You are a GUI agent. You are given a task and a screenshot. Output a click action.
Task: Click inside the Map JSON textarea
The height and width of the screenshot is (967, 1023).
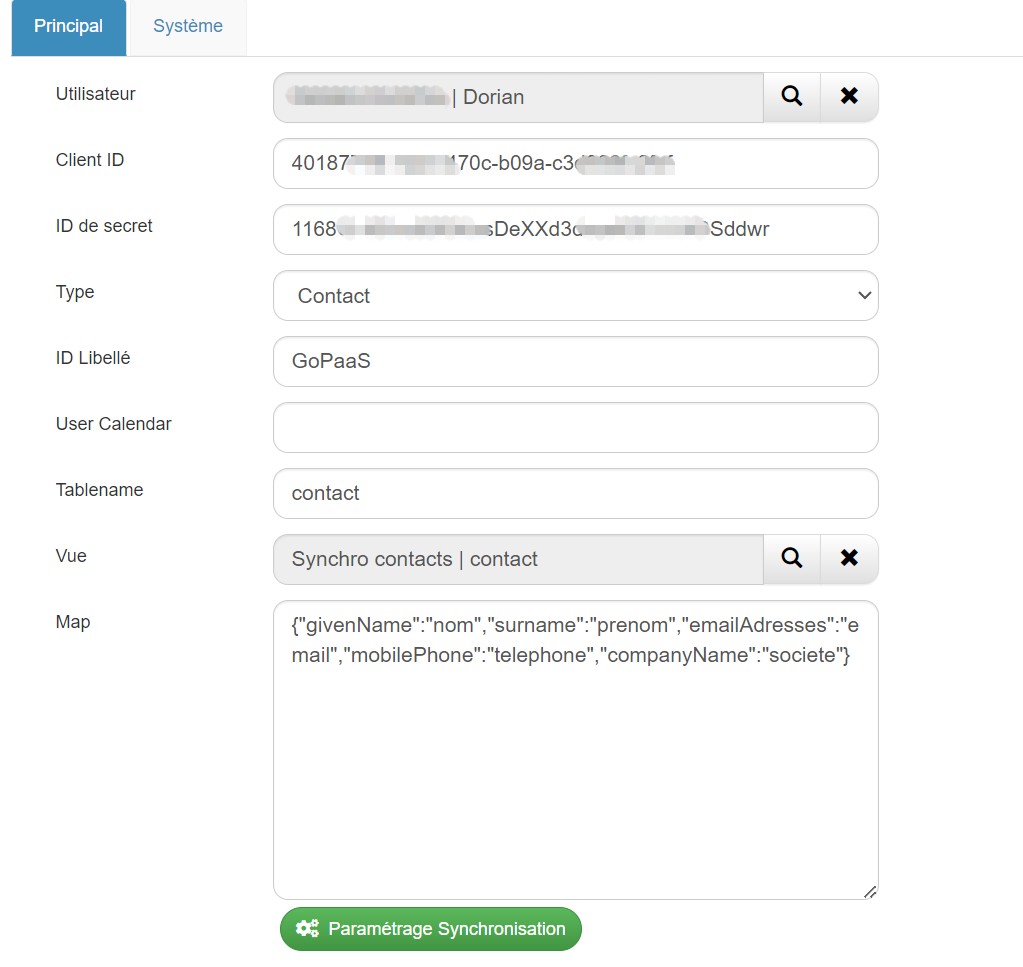[x=575, y=750]
